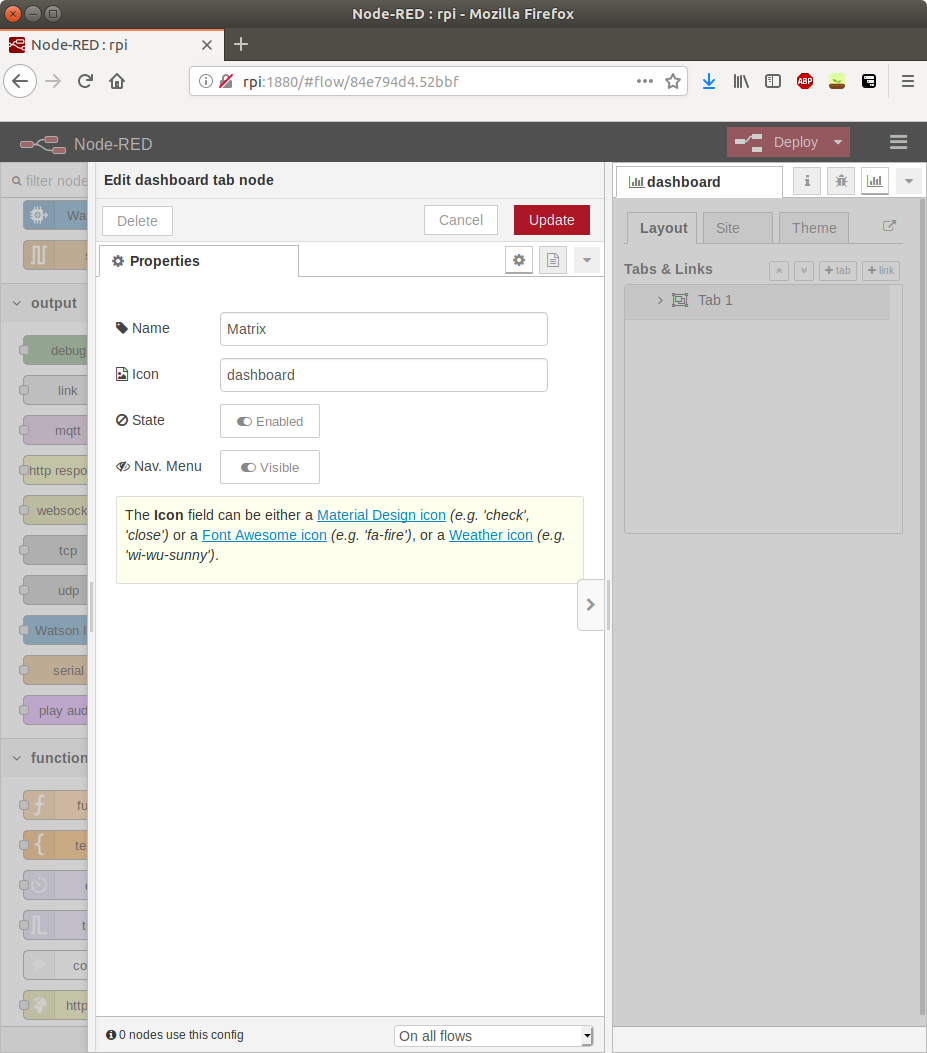
Task: Open the Firefox downloads arrow
Action: 709,81
